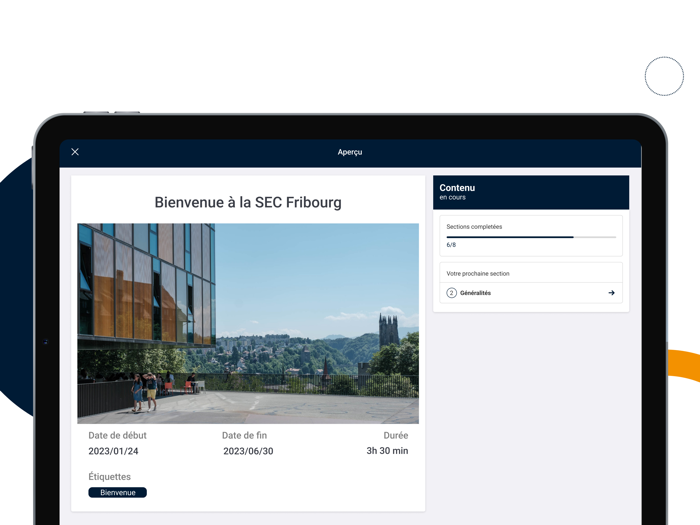Screen dimensions: 700x525
Task: Close the Aperçu preview with the X icon
Action: [75, 152]
